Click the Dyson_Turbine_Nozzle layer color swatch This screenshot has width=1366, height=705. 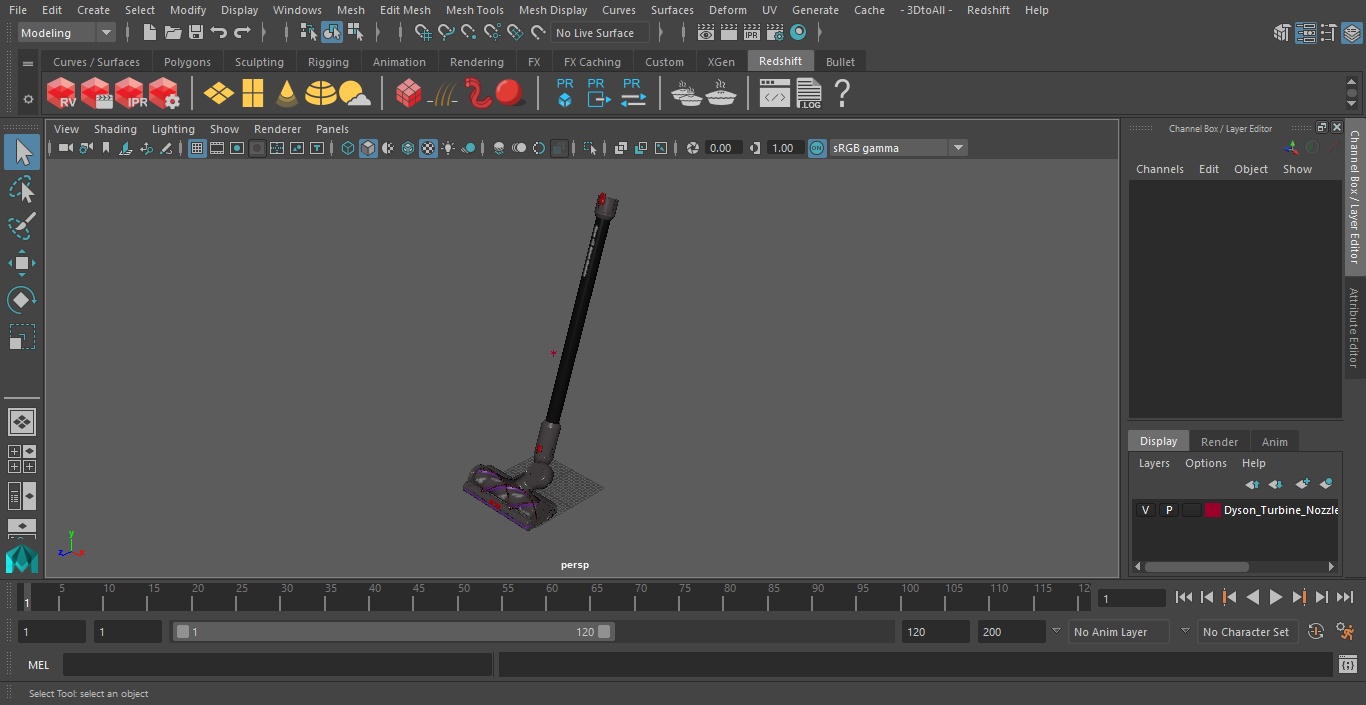(1213, 510)
